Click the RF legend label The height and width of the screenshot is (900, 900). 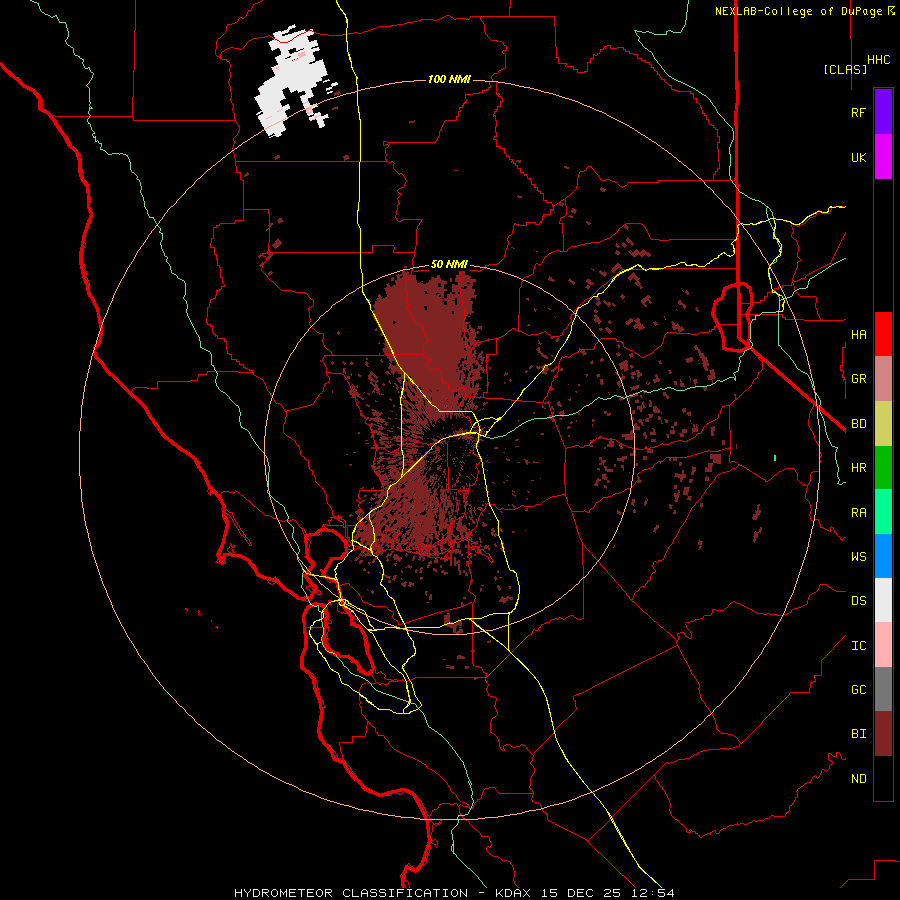[x=858, y=112]
